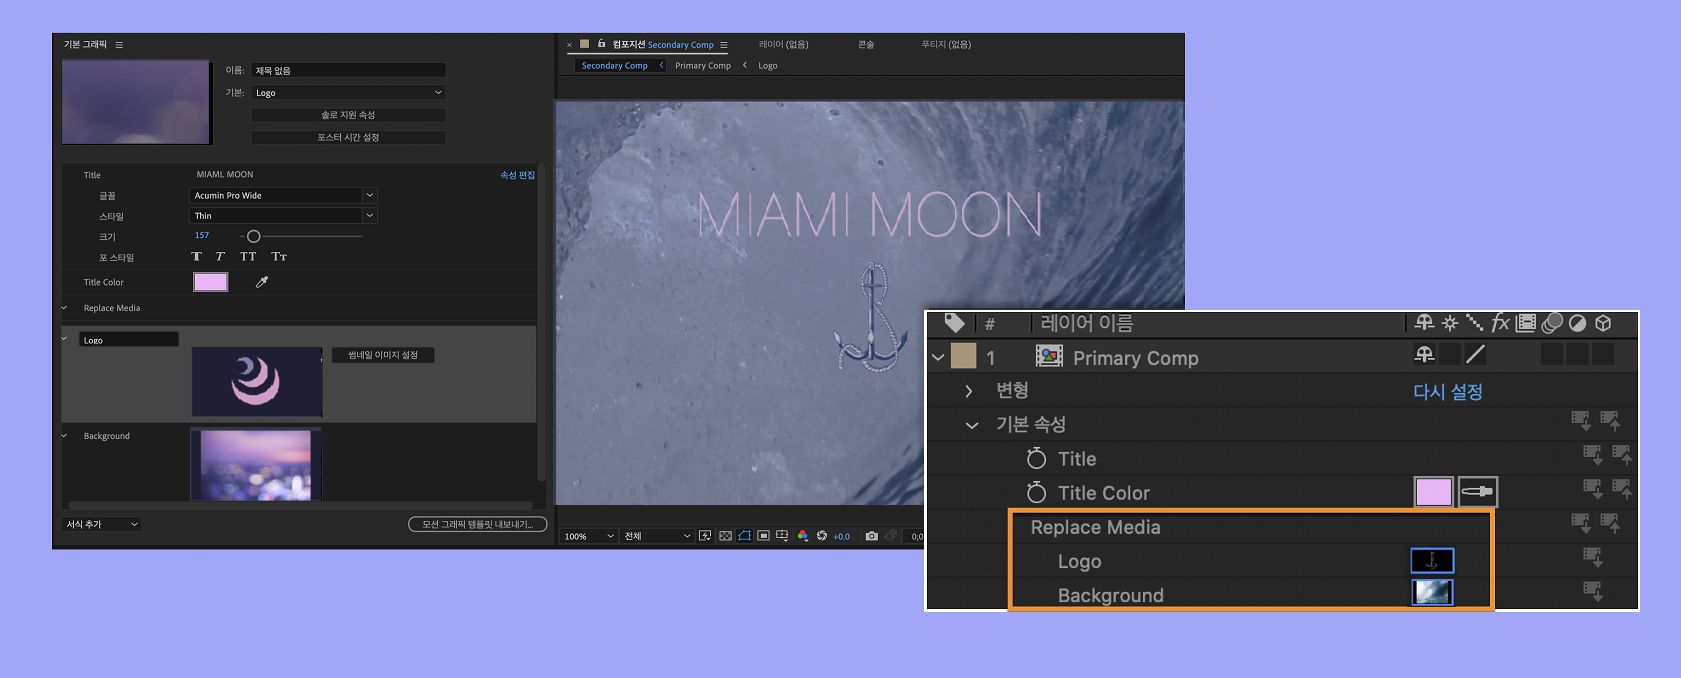This screenshot has width=1681, height=678.
Task: Toggle quality switch on Primary Comp layer
Action: 1475,354
